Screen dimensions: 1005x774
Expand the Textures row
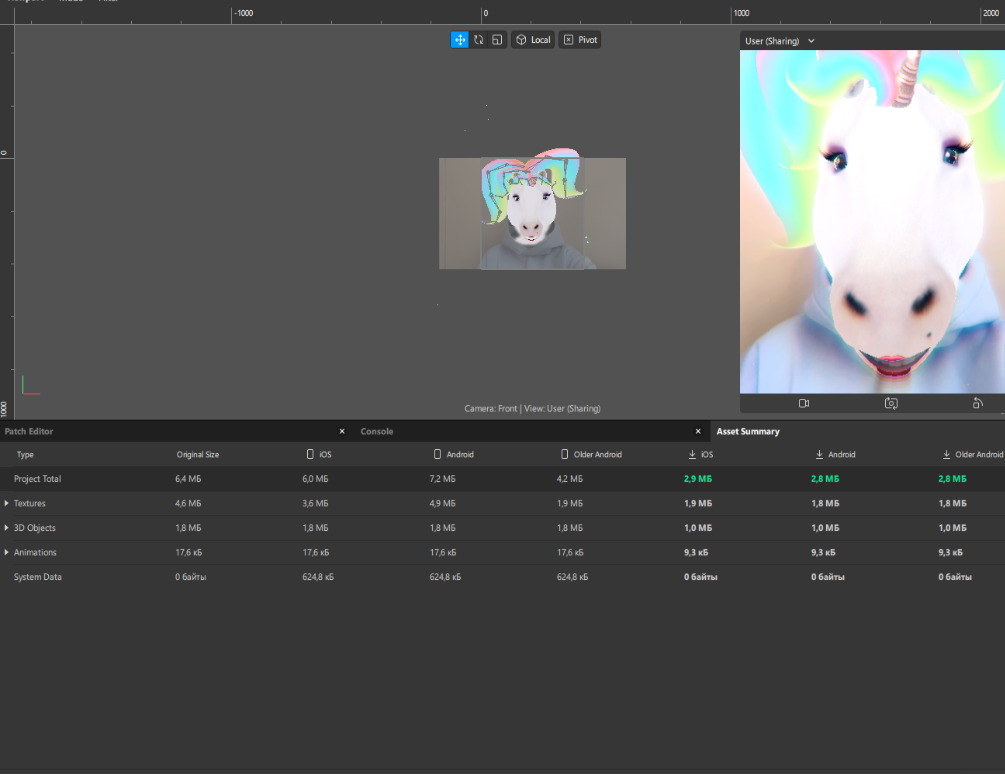pos(6,504)
